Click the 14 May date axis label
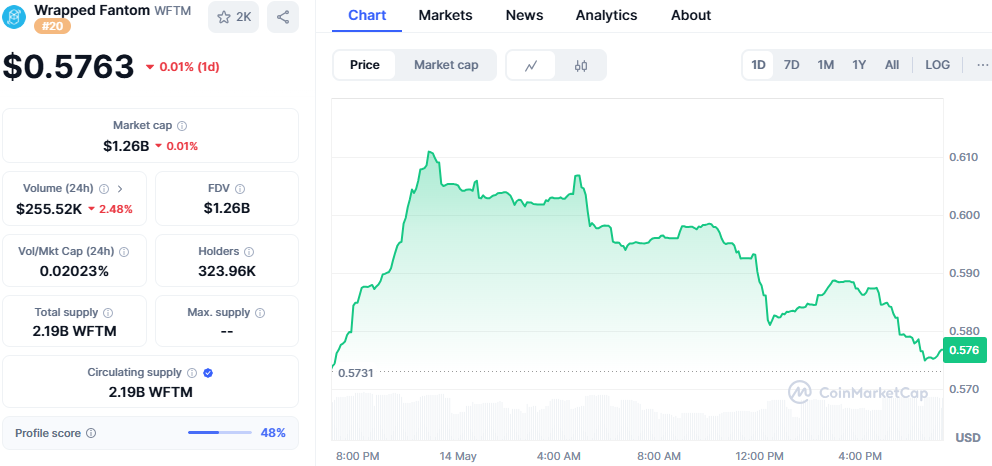 (x=457, y=456)
